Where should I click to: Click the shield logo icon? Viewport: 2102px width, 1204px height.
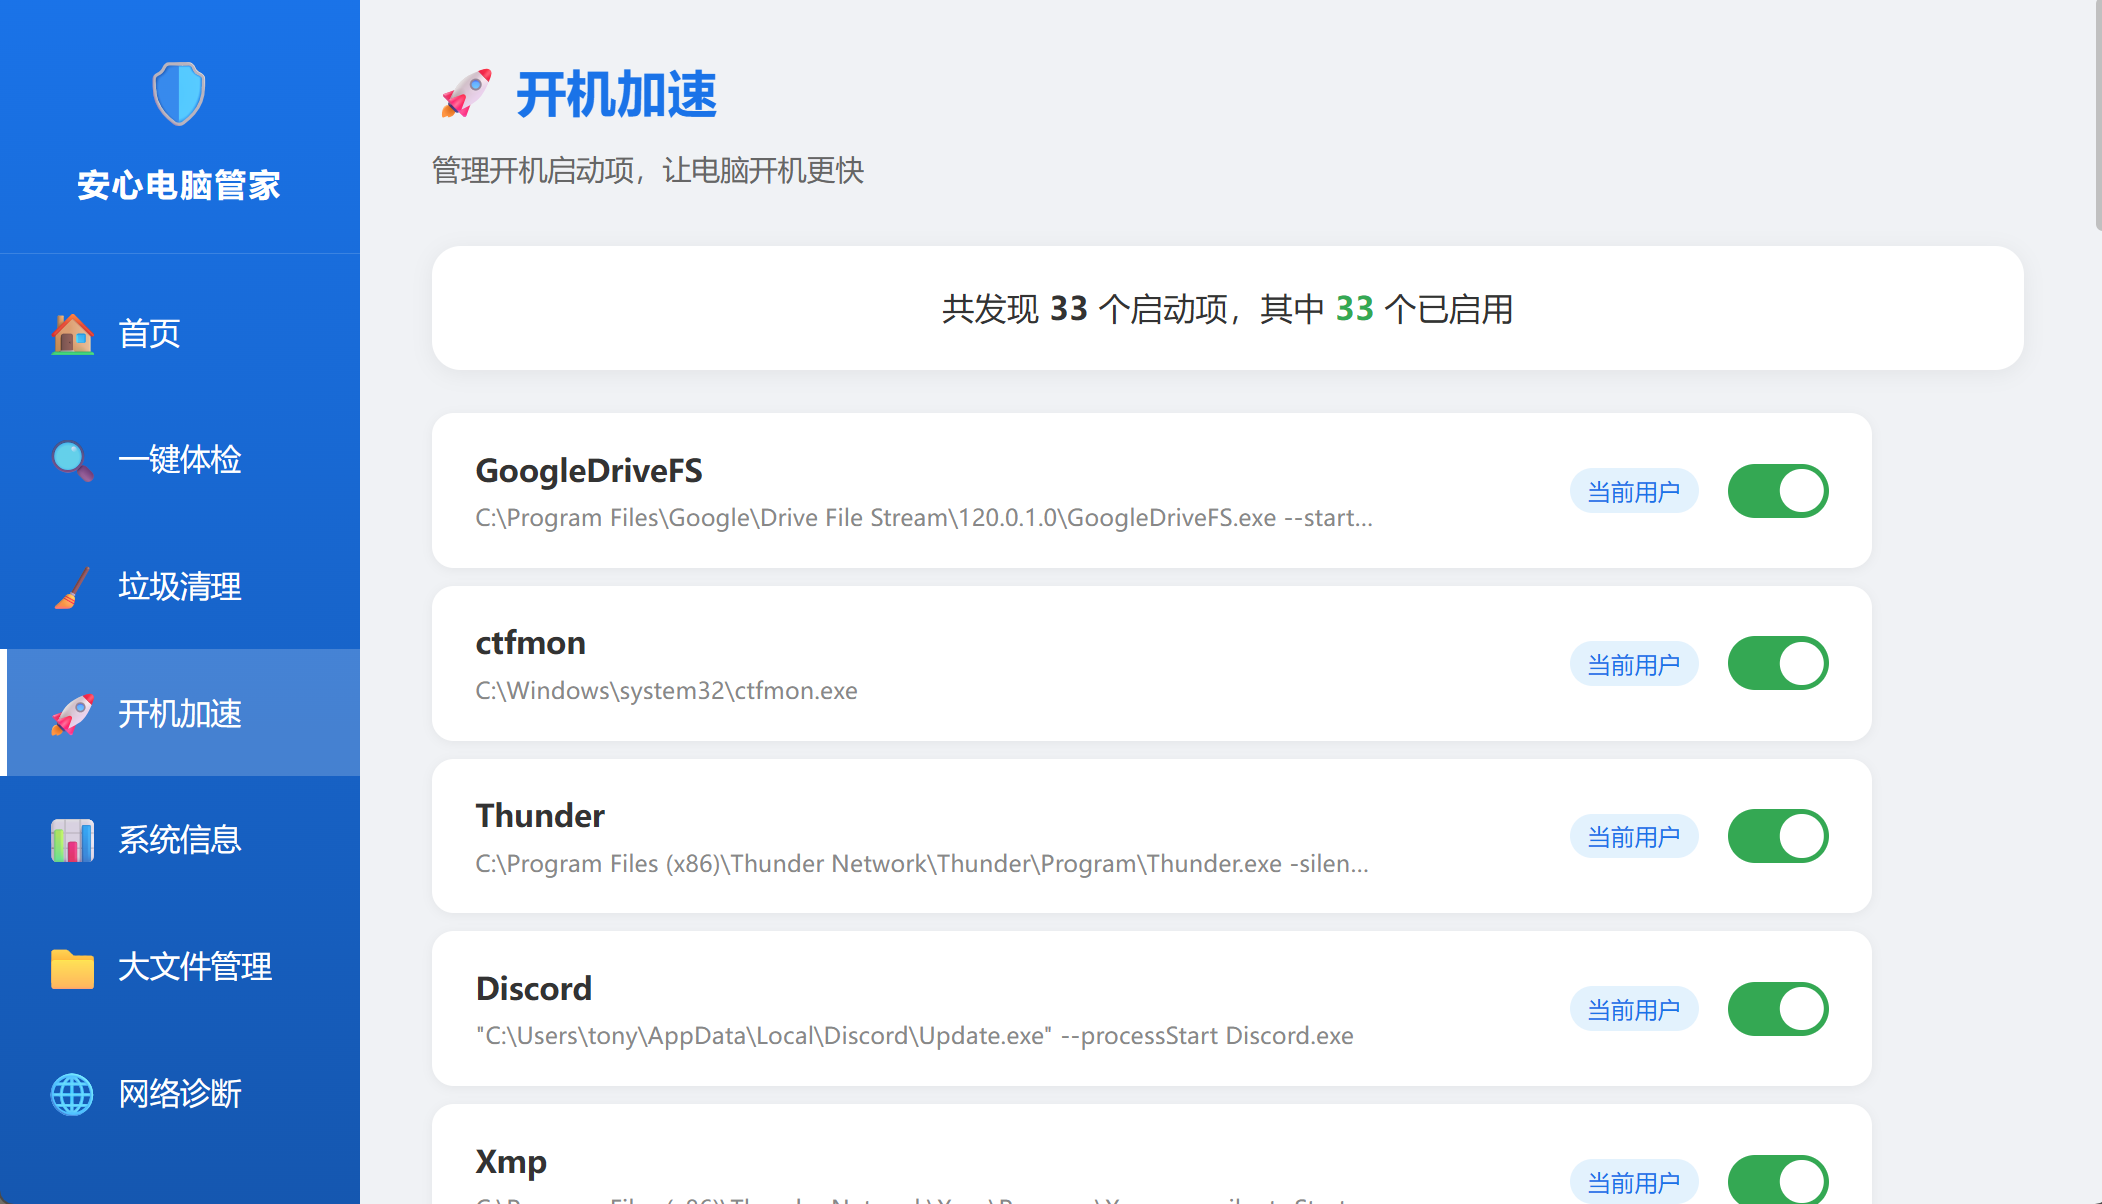coord(179,94)
